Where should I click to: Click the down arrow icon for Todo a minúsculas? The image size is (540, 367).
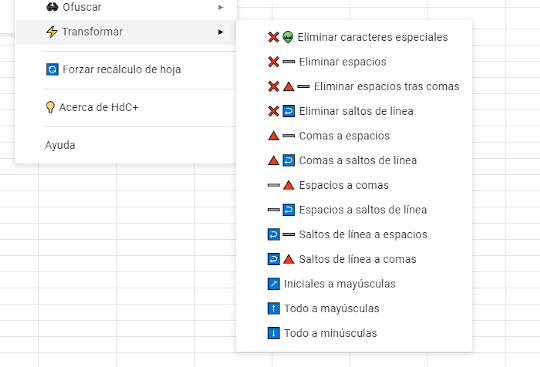pos(273,333)
